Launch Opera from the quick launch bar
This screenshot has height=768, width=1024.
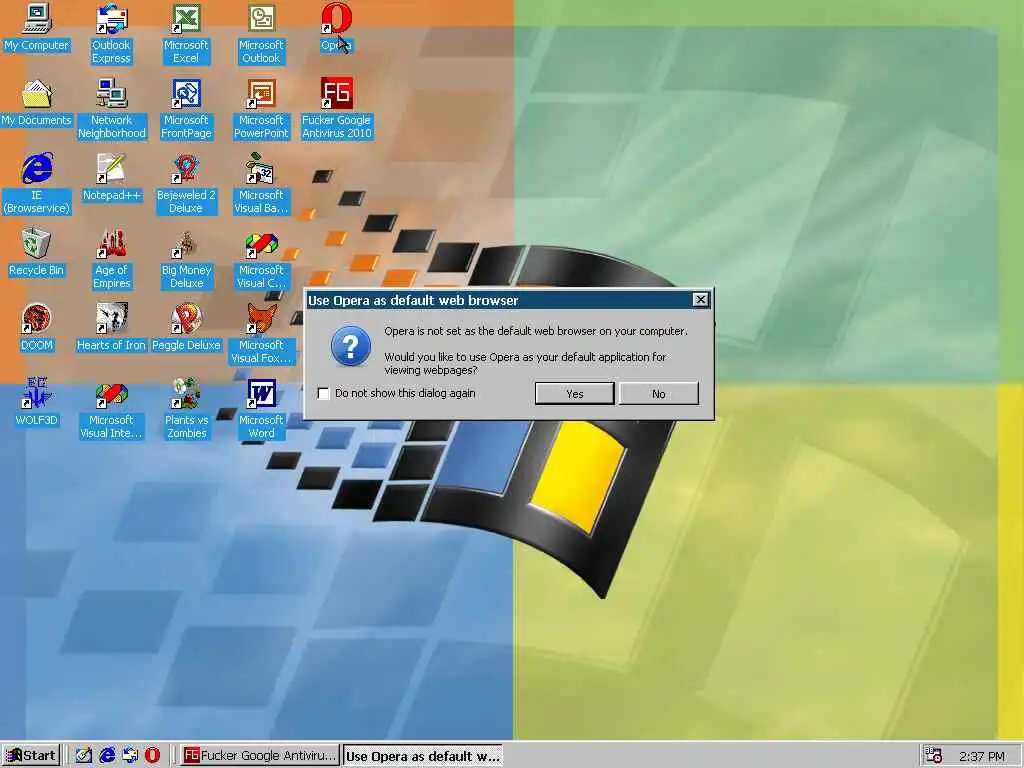(x=152, y=756)
